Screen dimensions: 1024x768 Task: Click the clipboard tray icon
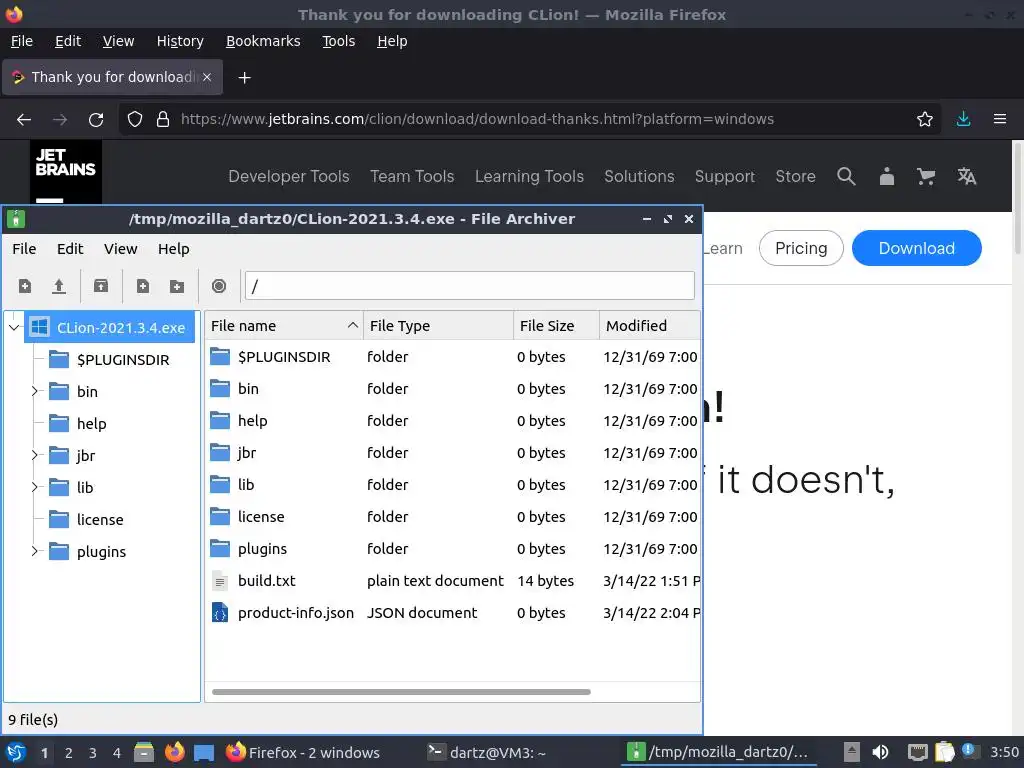coord(944,752)
